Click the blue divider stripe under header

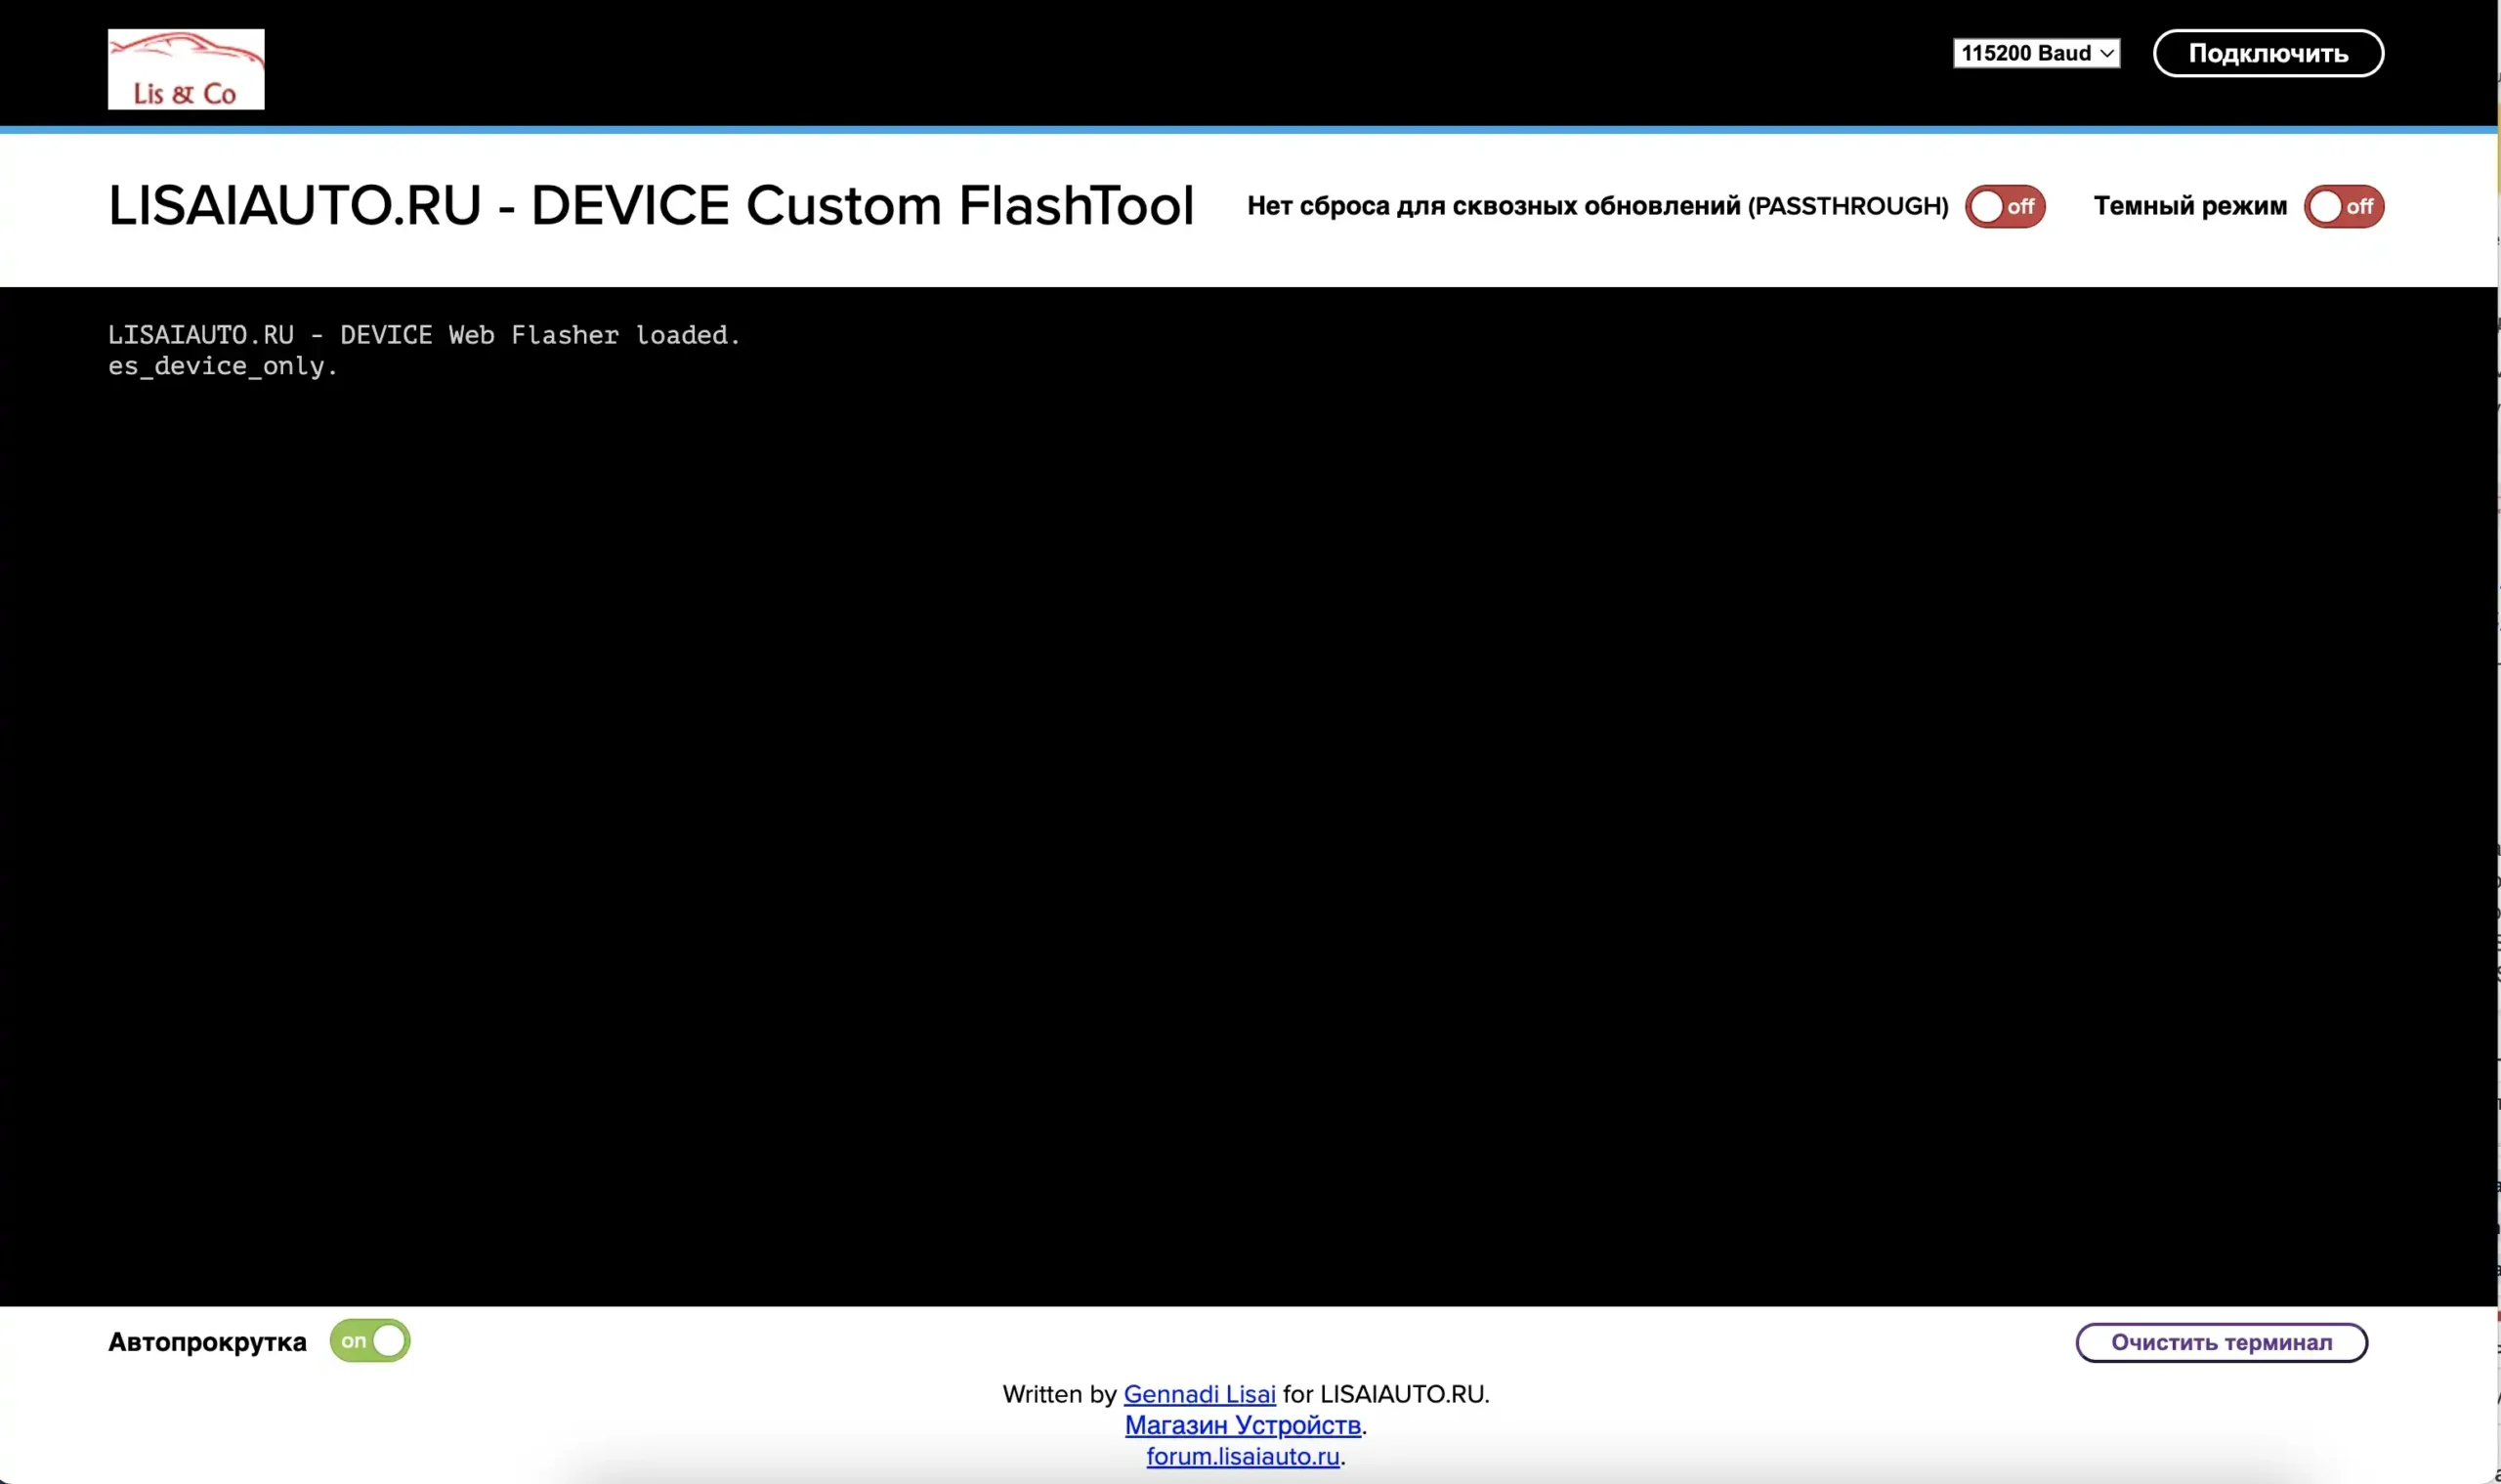tap(1248, 130)
